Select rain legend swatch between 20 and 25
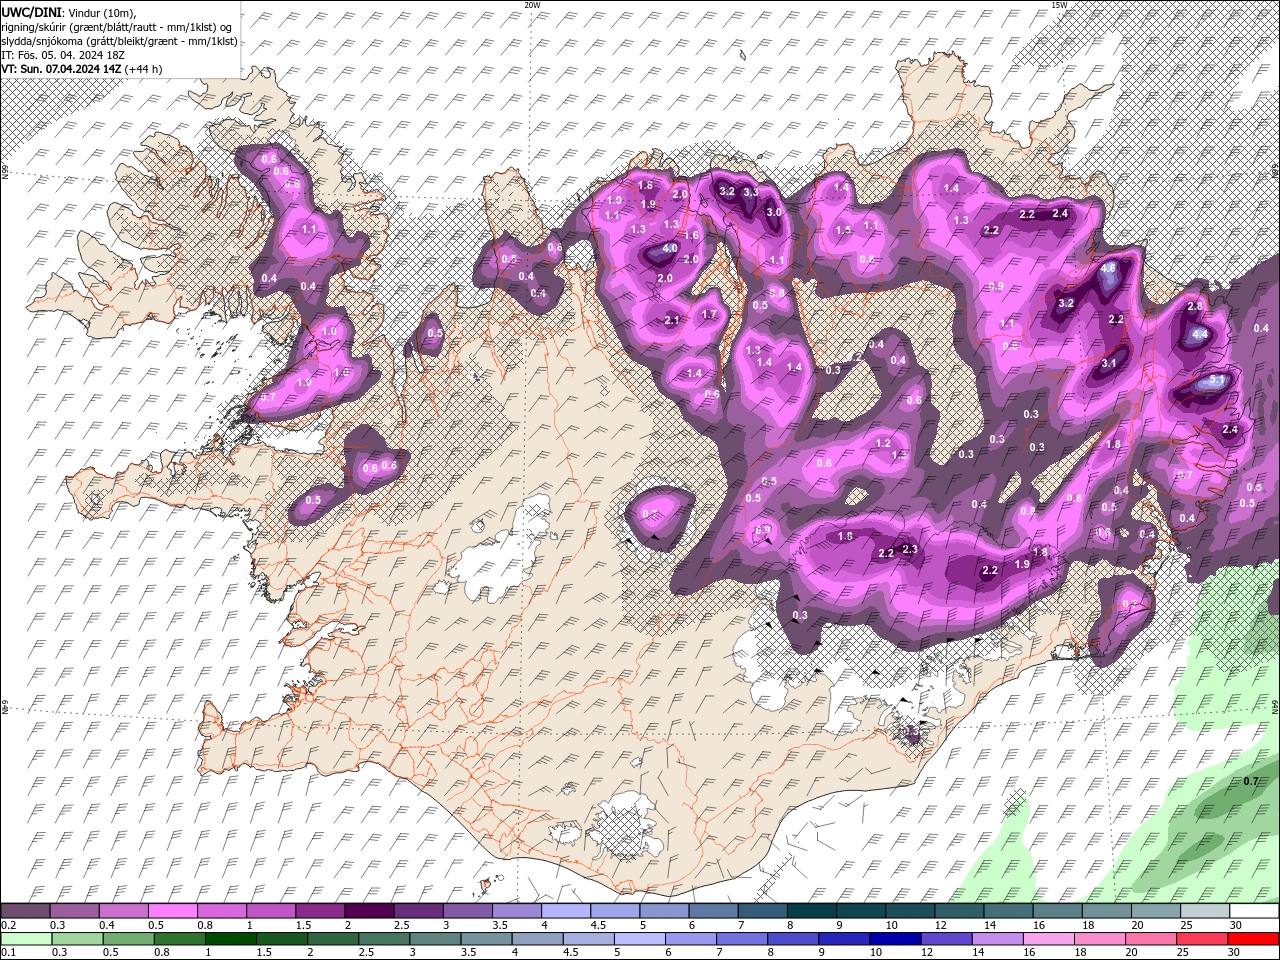The width and height of the screenshot is (1280, 960). point(1151,939)
